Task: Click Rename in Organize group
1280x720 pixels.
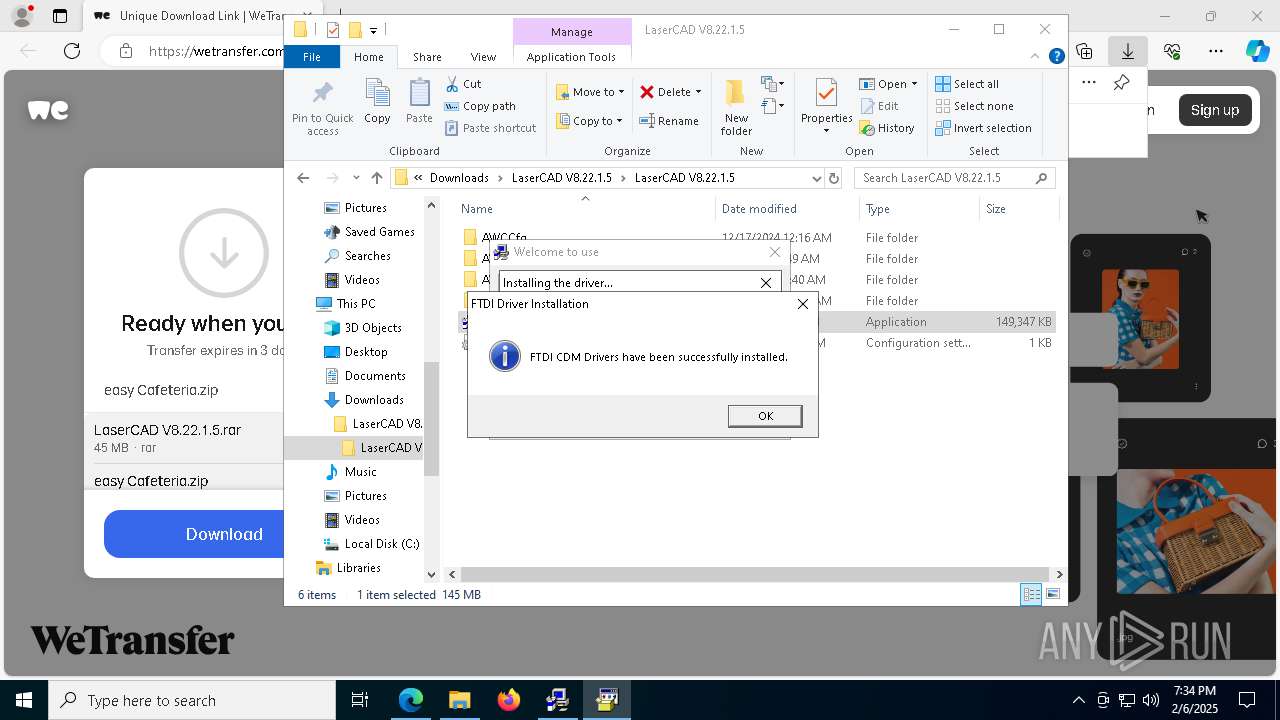Action: (669, 121)
